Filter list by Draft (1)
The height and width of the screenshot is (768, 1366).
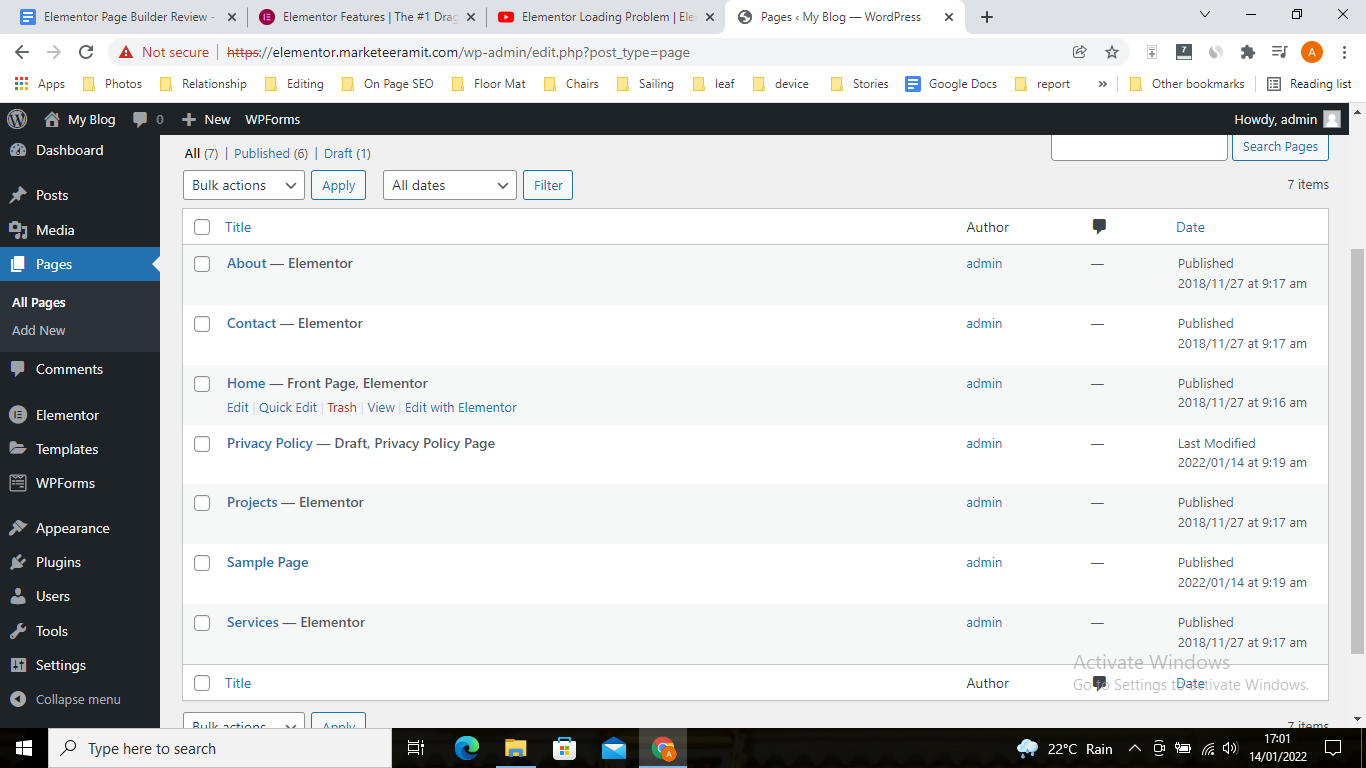[347, 153]
